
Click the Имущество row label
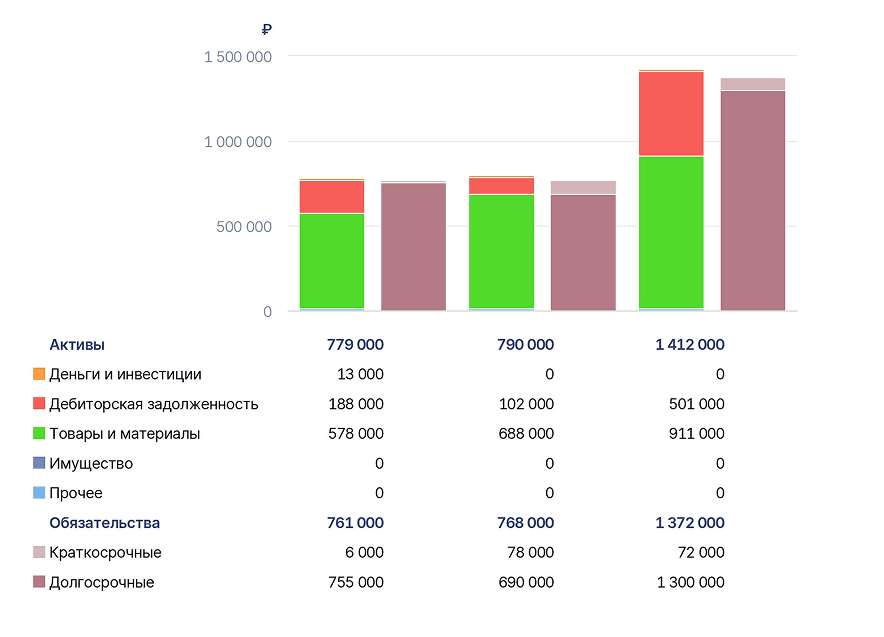(91, 463)
